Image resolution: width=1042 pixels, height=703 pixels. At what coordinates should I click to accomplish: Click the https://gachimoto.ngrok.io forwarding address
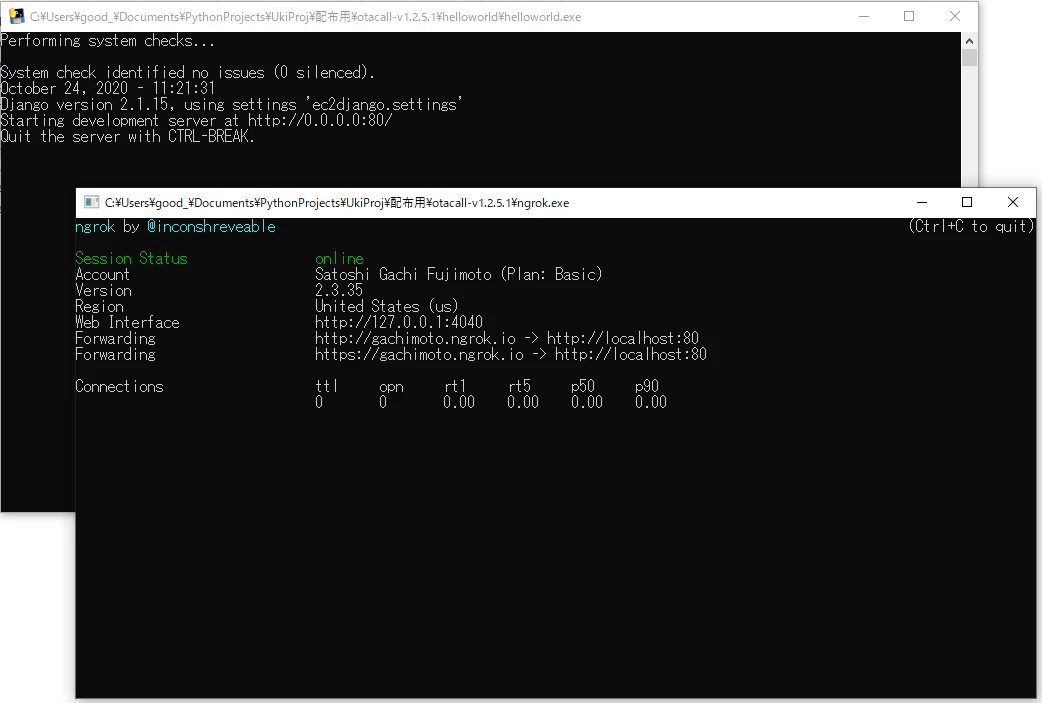(419, 354)
